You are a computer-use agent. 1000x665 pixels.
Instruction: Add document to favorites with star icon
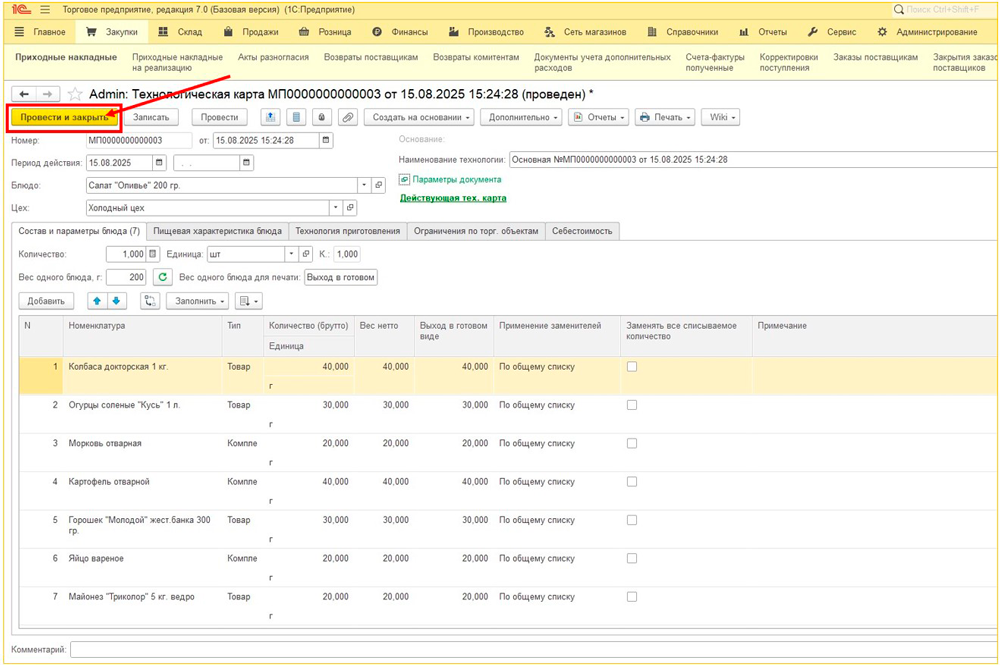[x=75, y=94]
